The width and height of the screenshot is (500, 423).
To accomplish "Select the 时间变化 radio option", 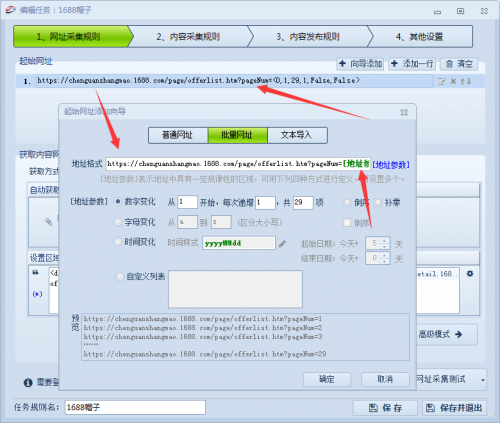I will click(118, 242).
